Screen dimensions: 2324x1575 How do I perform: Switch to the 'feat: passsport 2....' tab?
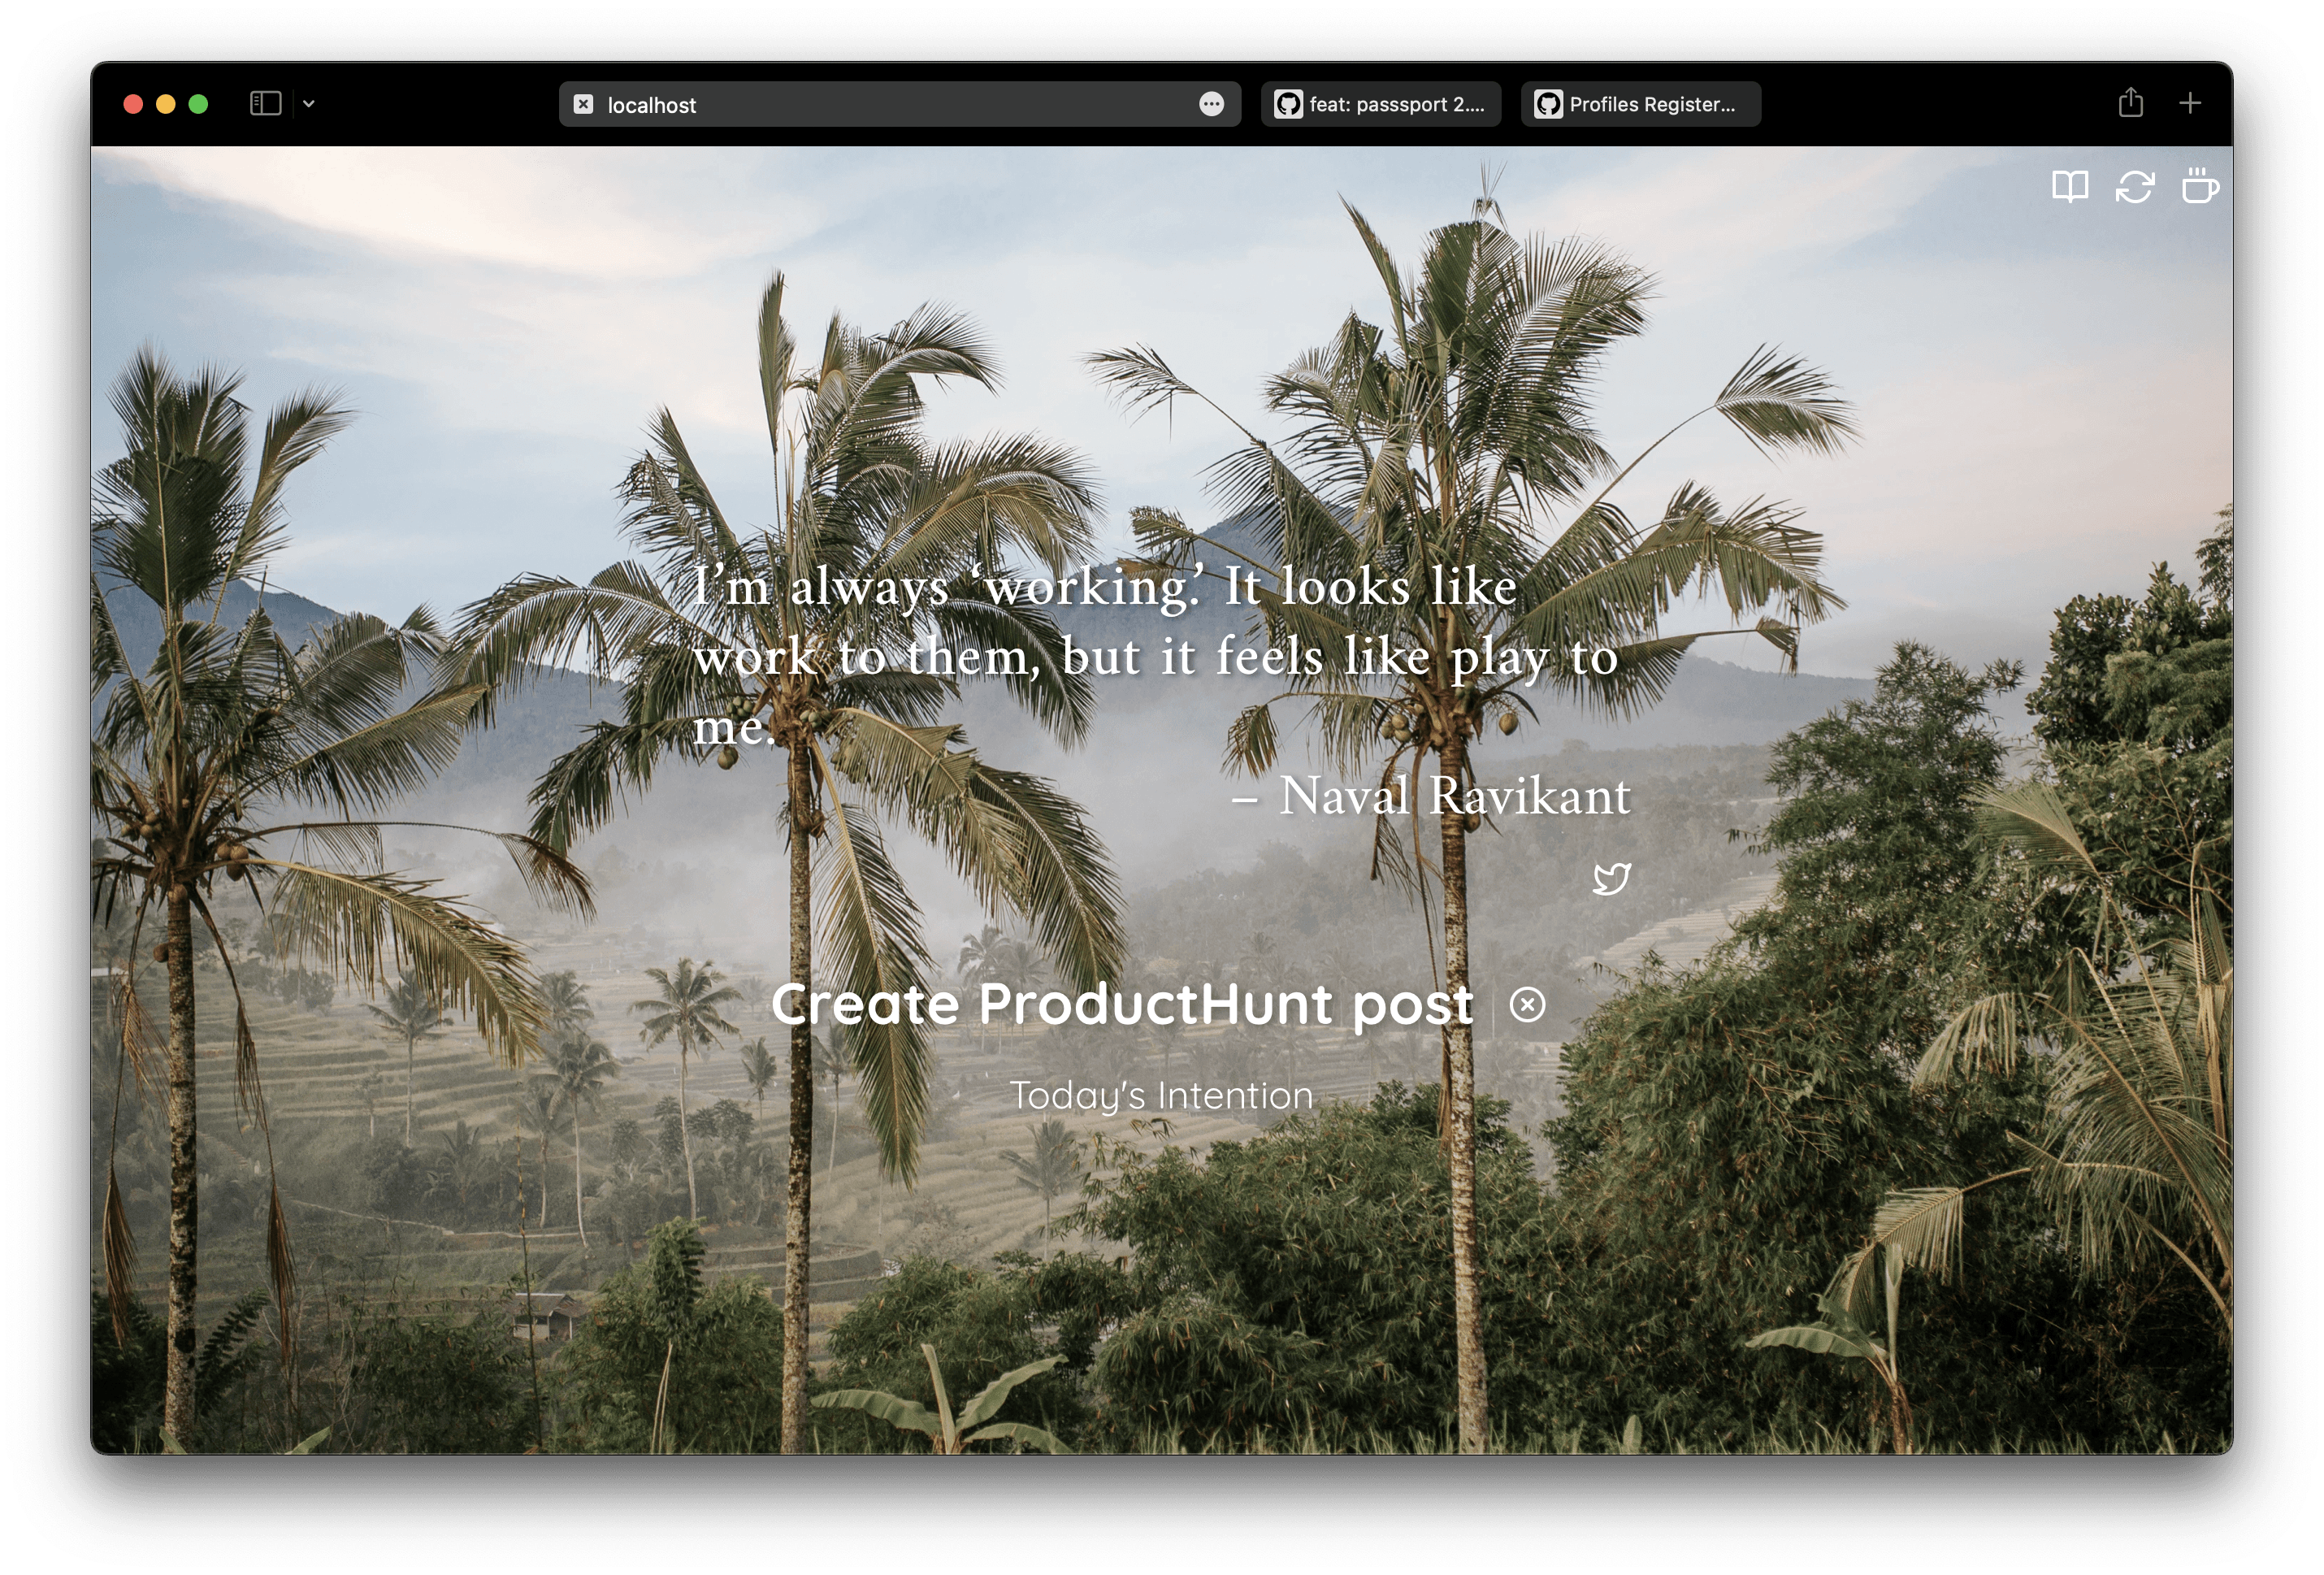(1380, 104)
